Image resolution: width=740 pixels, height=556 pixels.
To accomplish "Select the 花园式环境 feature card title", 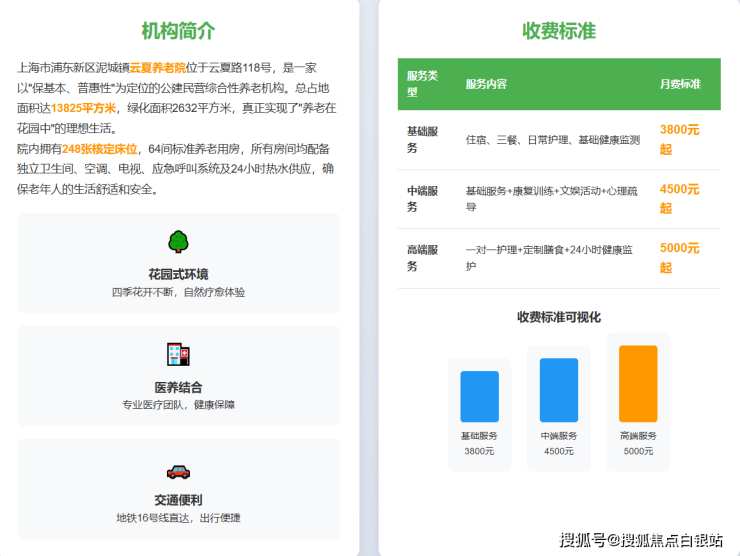I will [x=178, y=274].
